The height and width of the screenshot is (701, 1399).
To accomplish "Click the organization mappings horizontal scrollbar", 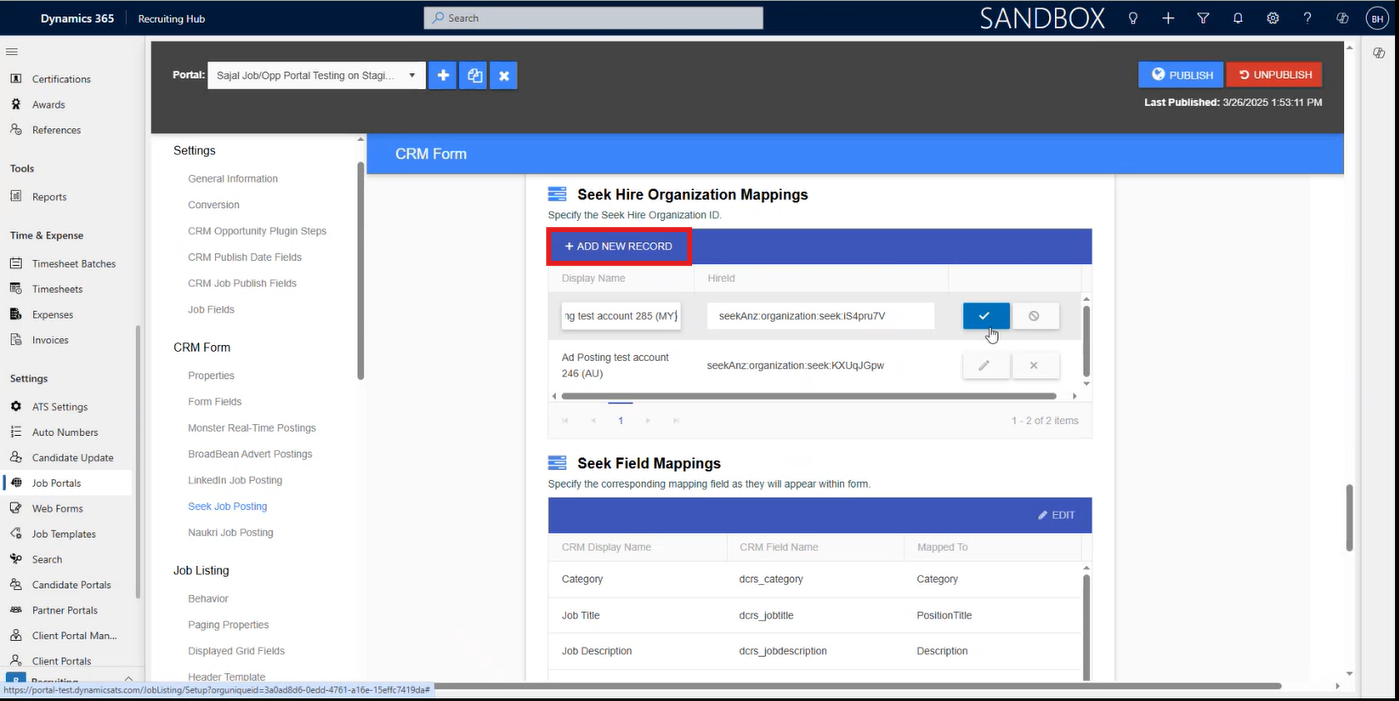I will [x=809, y=396].
